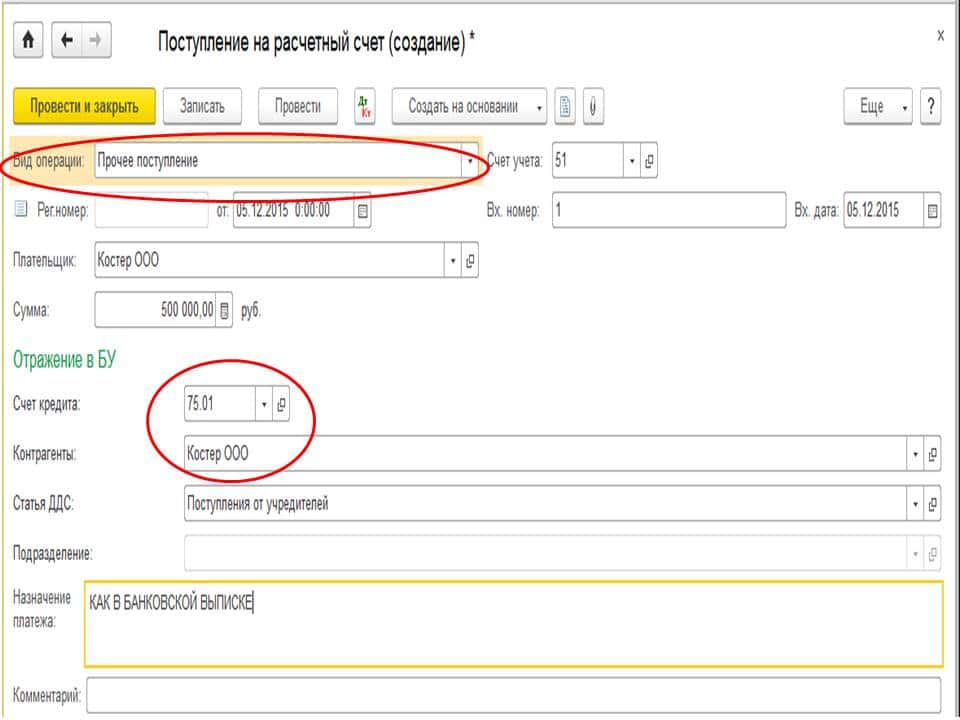
Task: Click into the Рег.номер field
Action: 151,211
